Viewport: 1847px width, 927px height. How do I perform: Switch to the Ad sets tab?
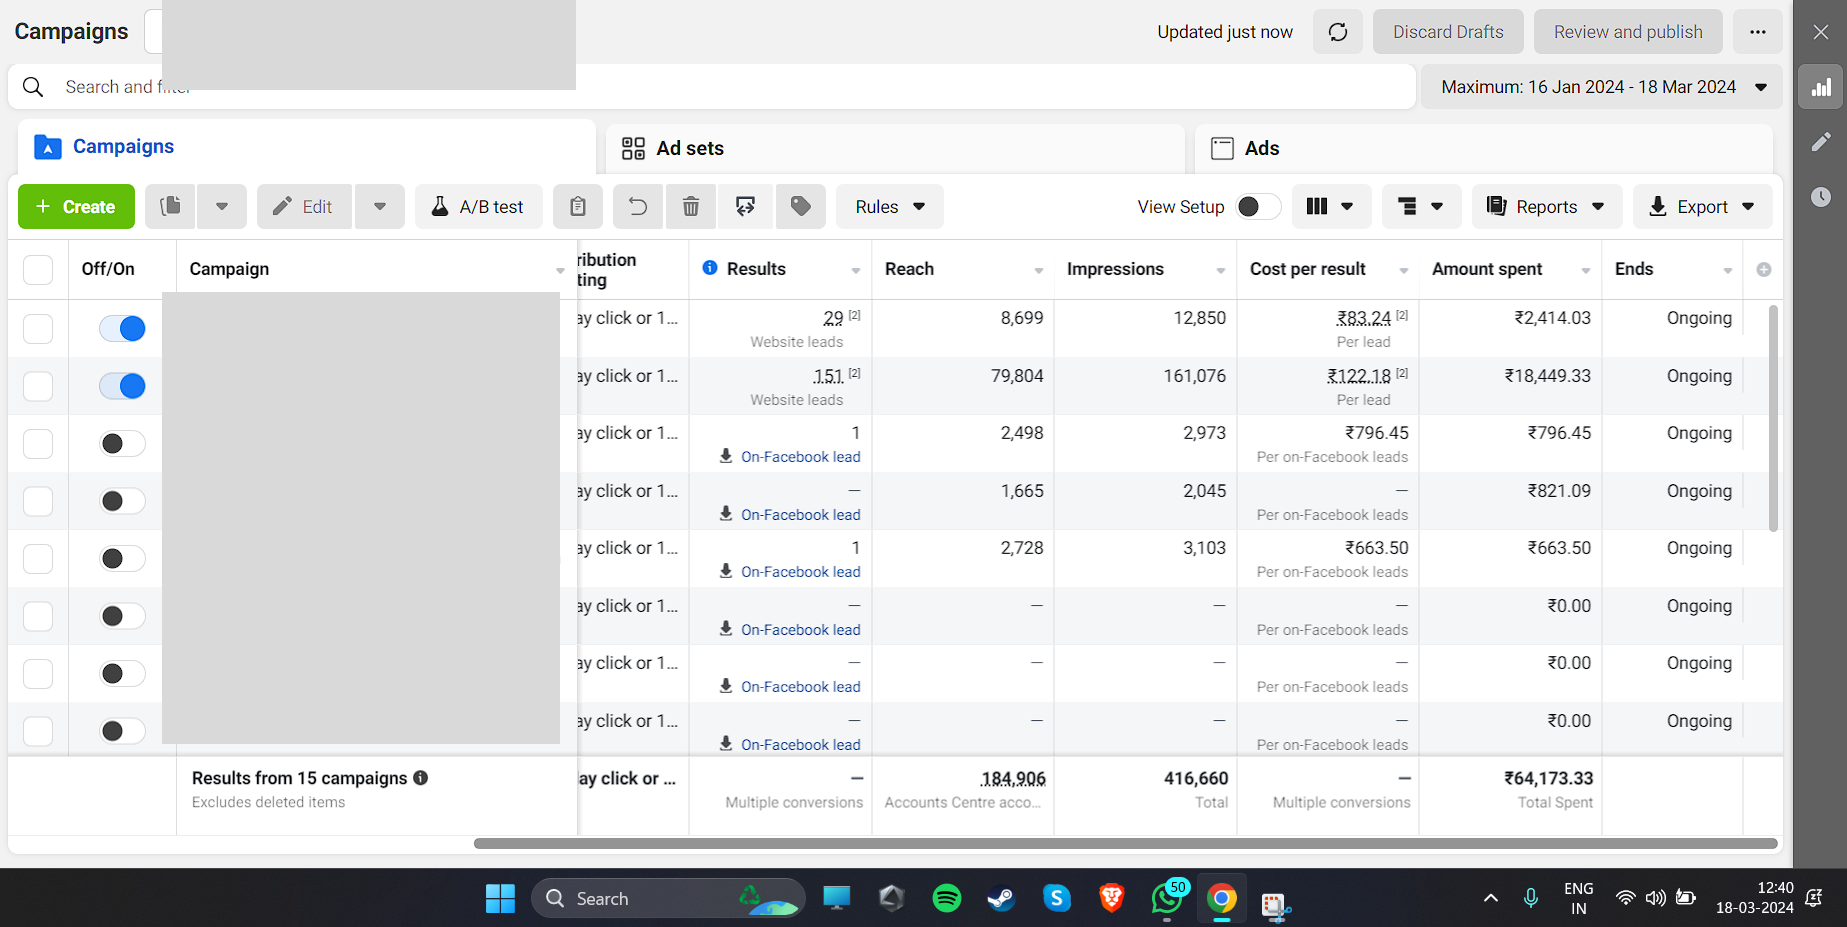pyautogui.click(x=689, y=148)
